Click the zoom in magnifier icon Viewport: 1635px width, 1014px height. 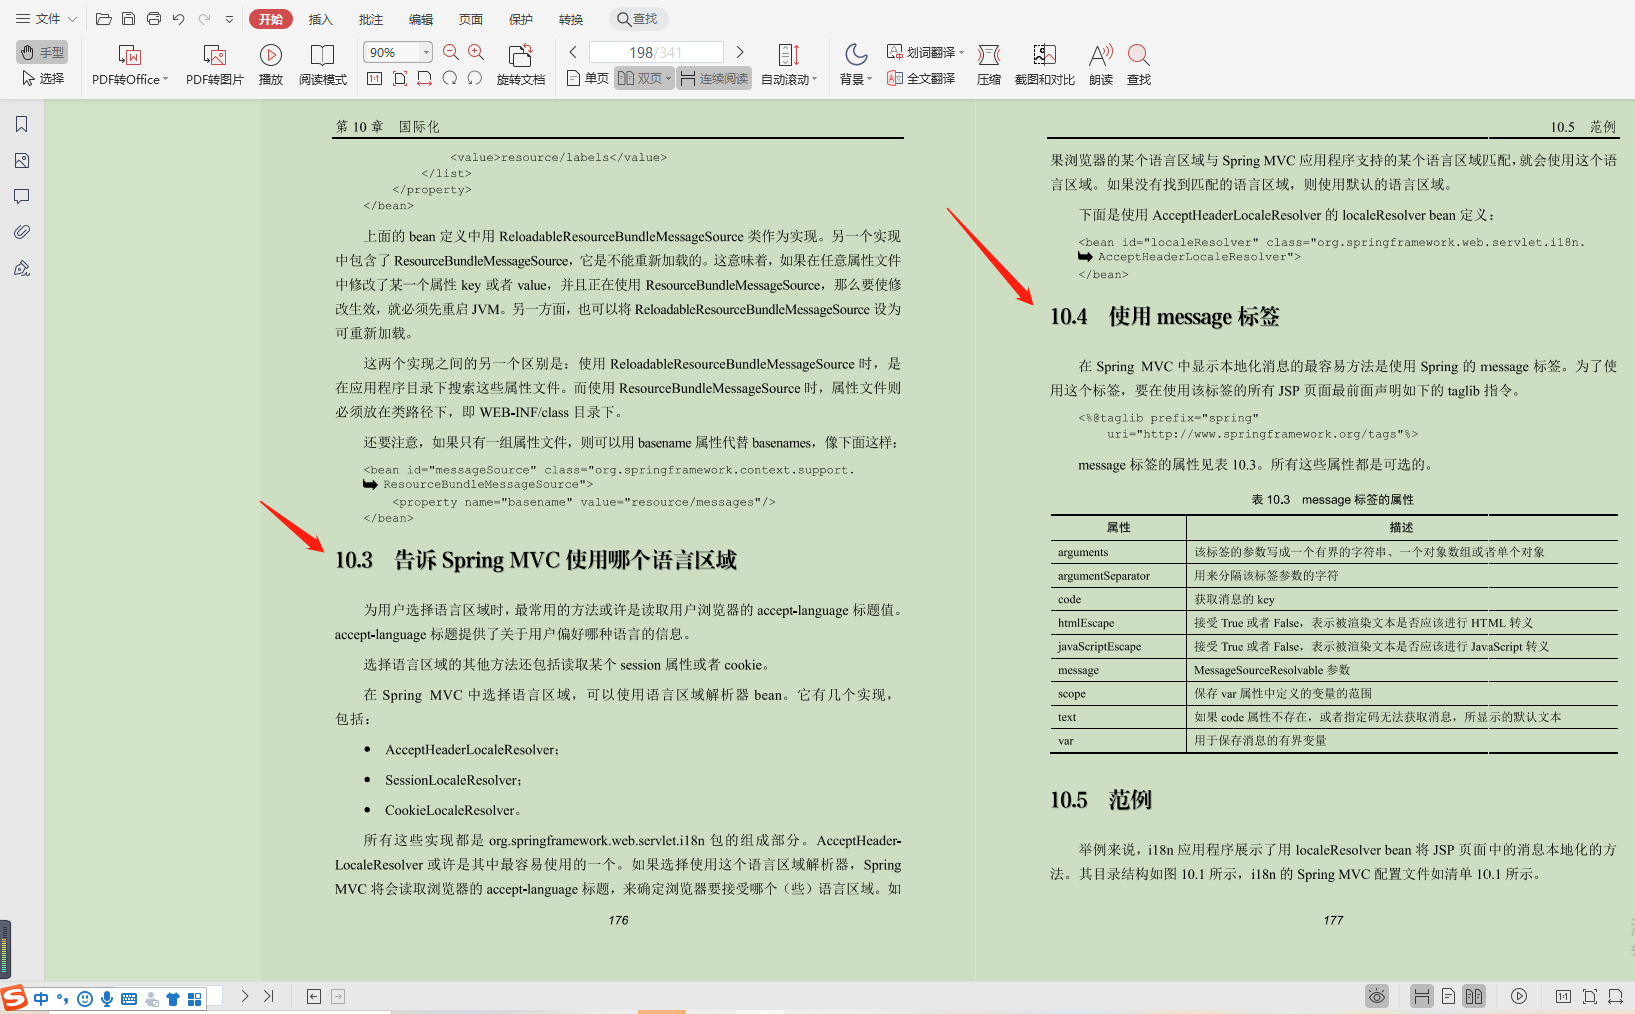click(476, 52)
